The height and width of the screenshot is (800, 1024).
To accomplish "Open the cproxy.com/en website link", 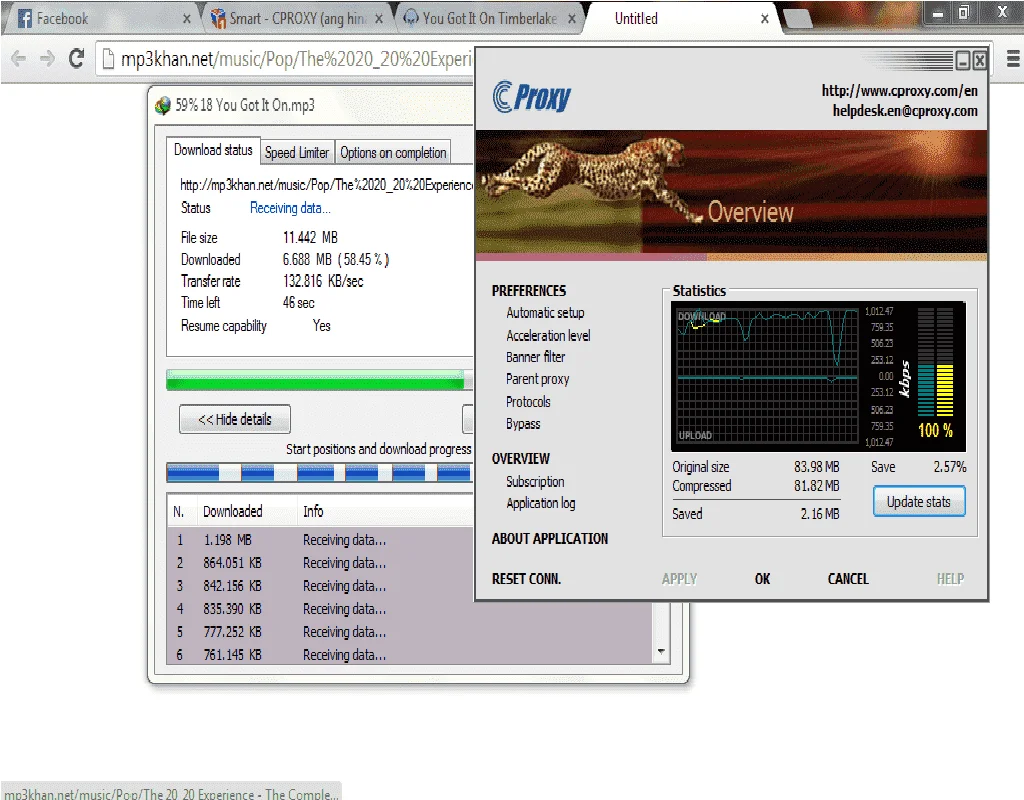I will click(x=899, y=91).
